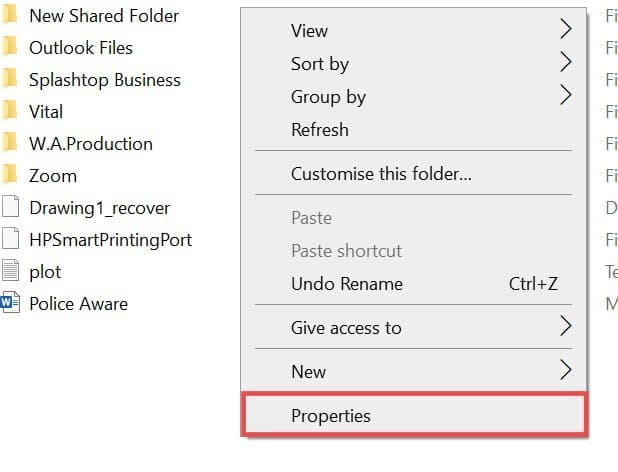The height and width of the screenshot is (472, 618).
Task: Select the plot text file icon
Action: point(11,271)
